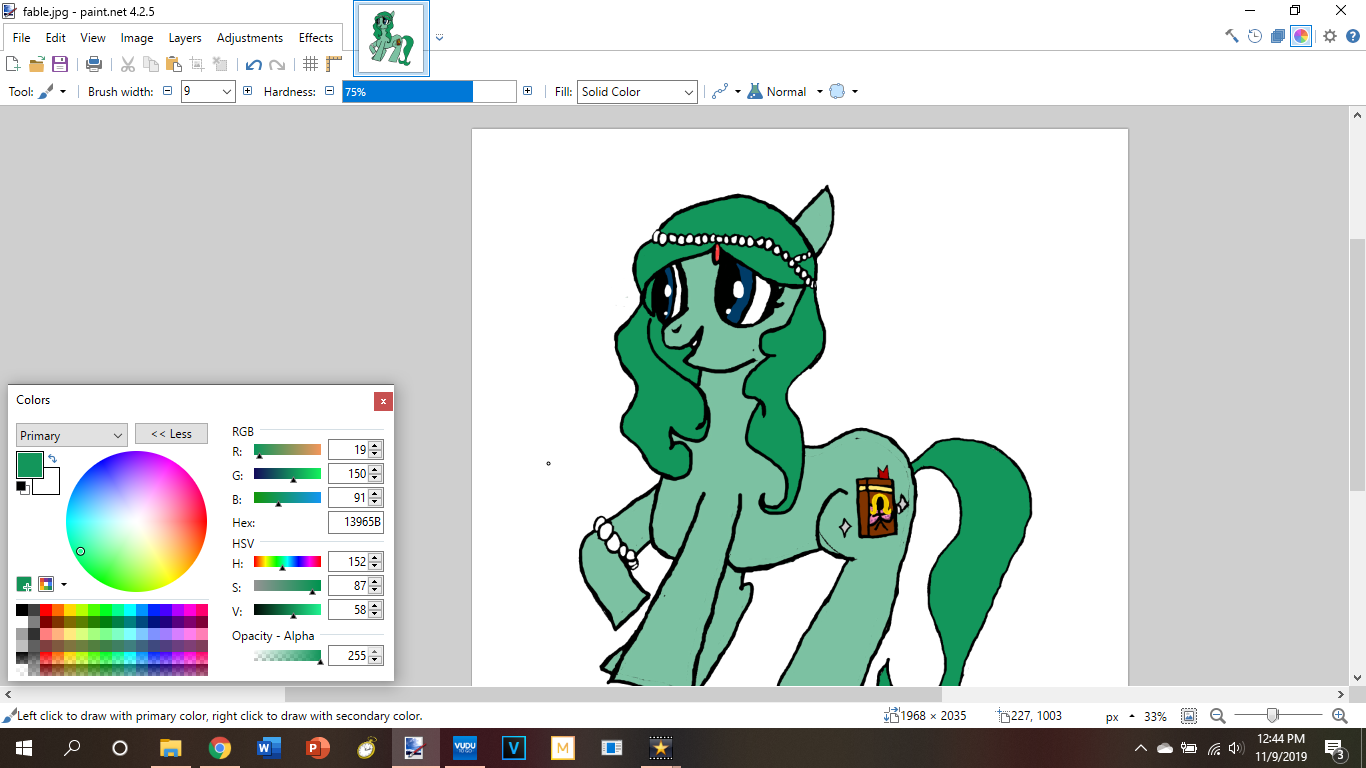
Task: Click the Add color to palette icon
Action: coord(24,584)
